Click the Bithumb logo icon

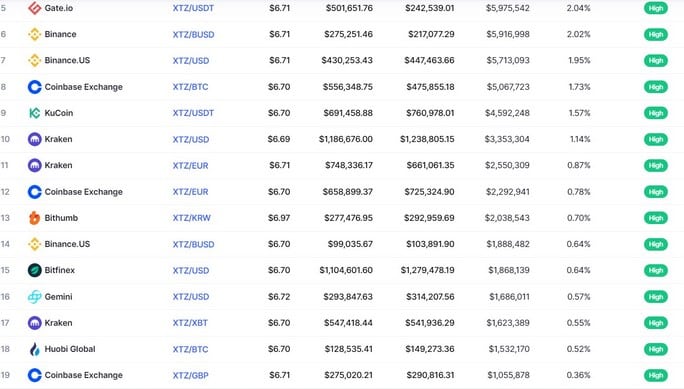pyautogui.click(x=34, y=218)
